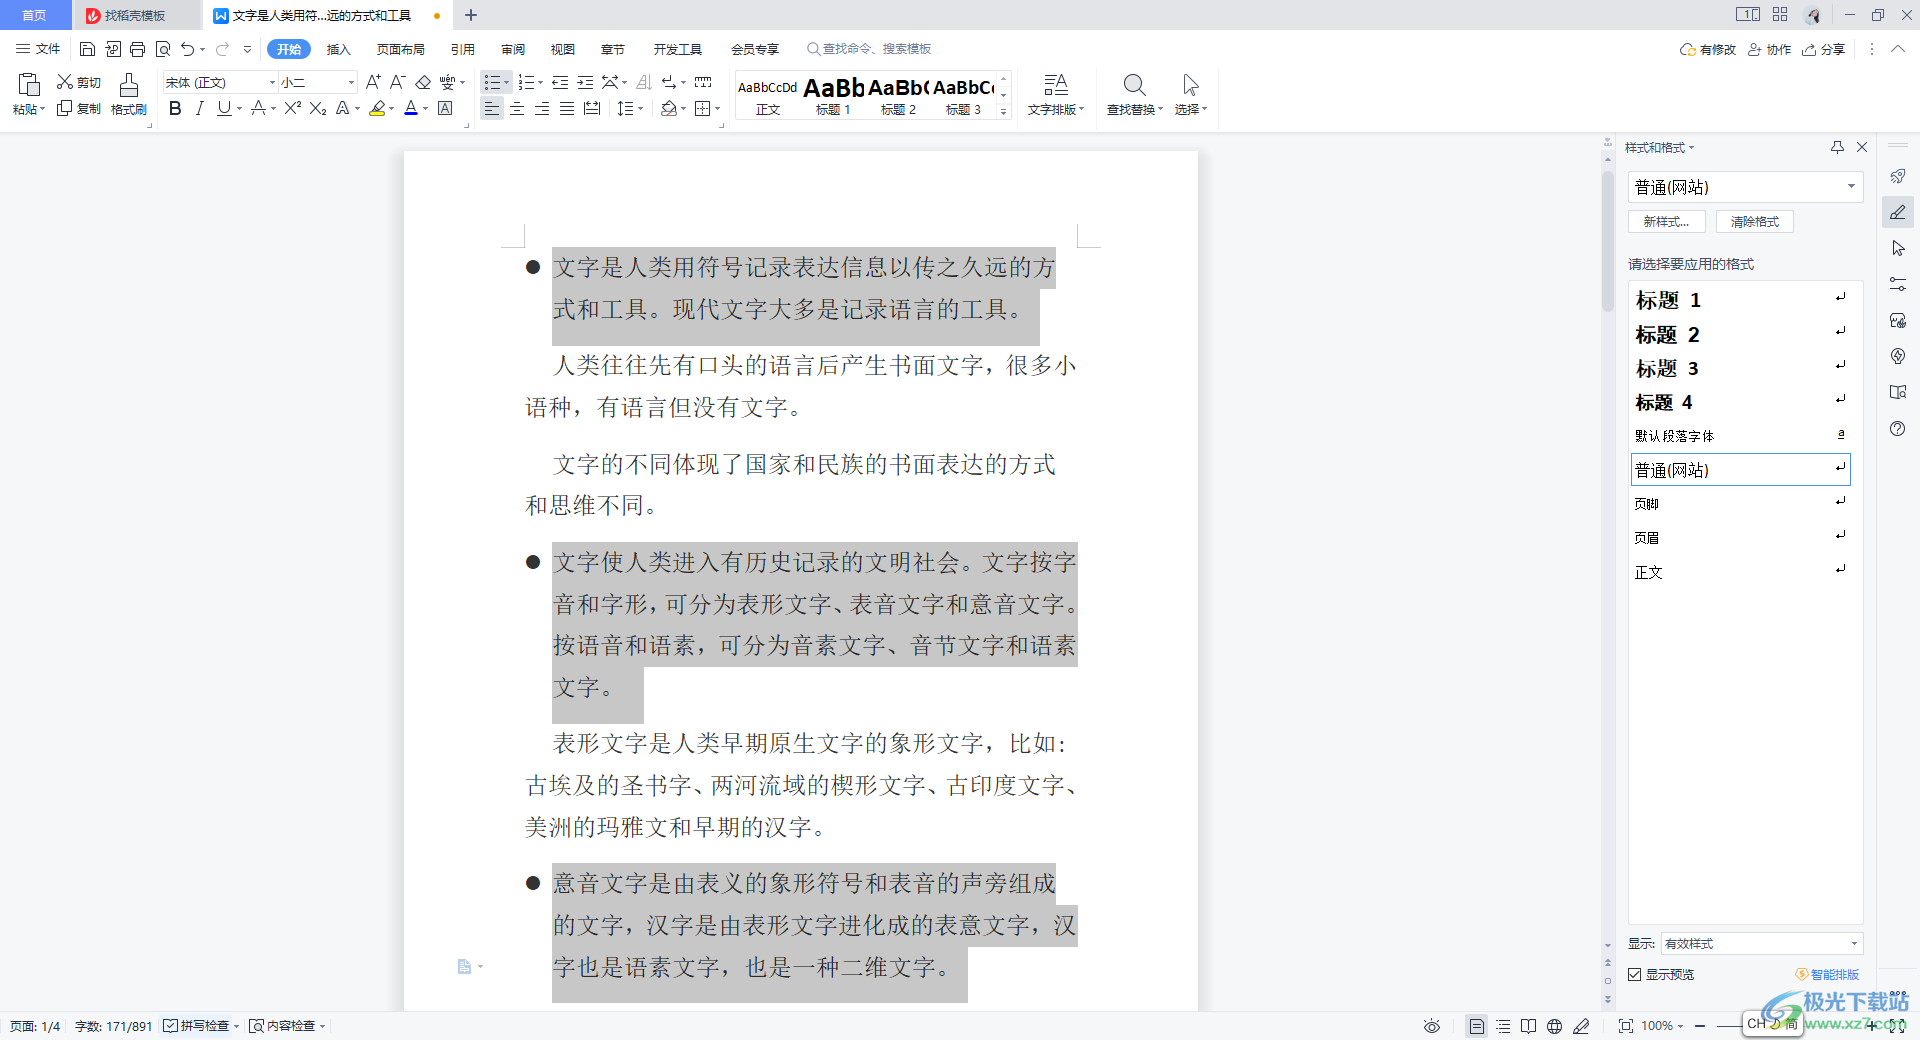Toggle strikethrough formatting
This screenshot has height=1040, width=1920.
pyautogui.click(x=259, y=108)
